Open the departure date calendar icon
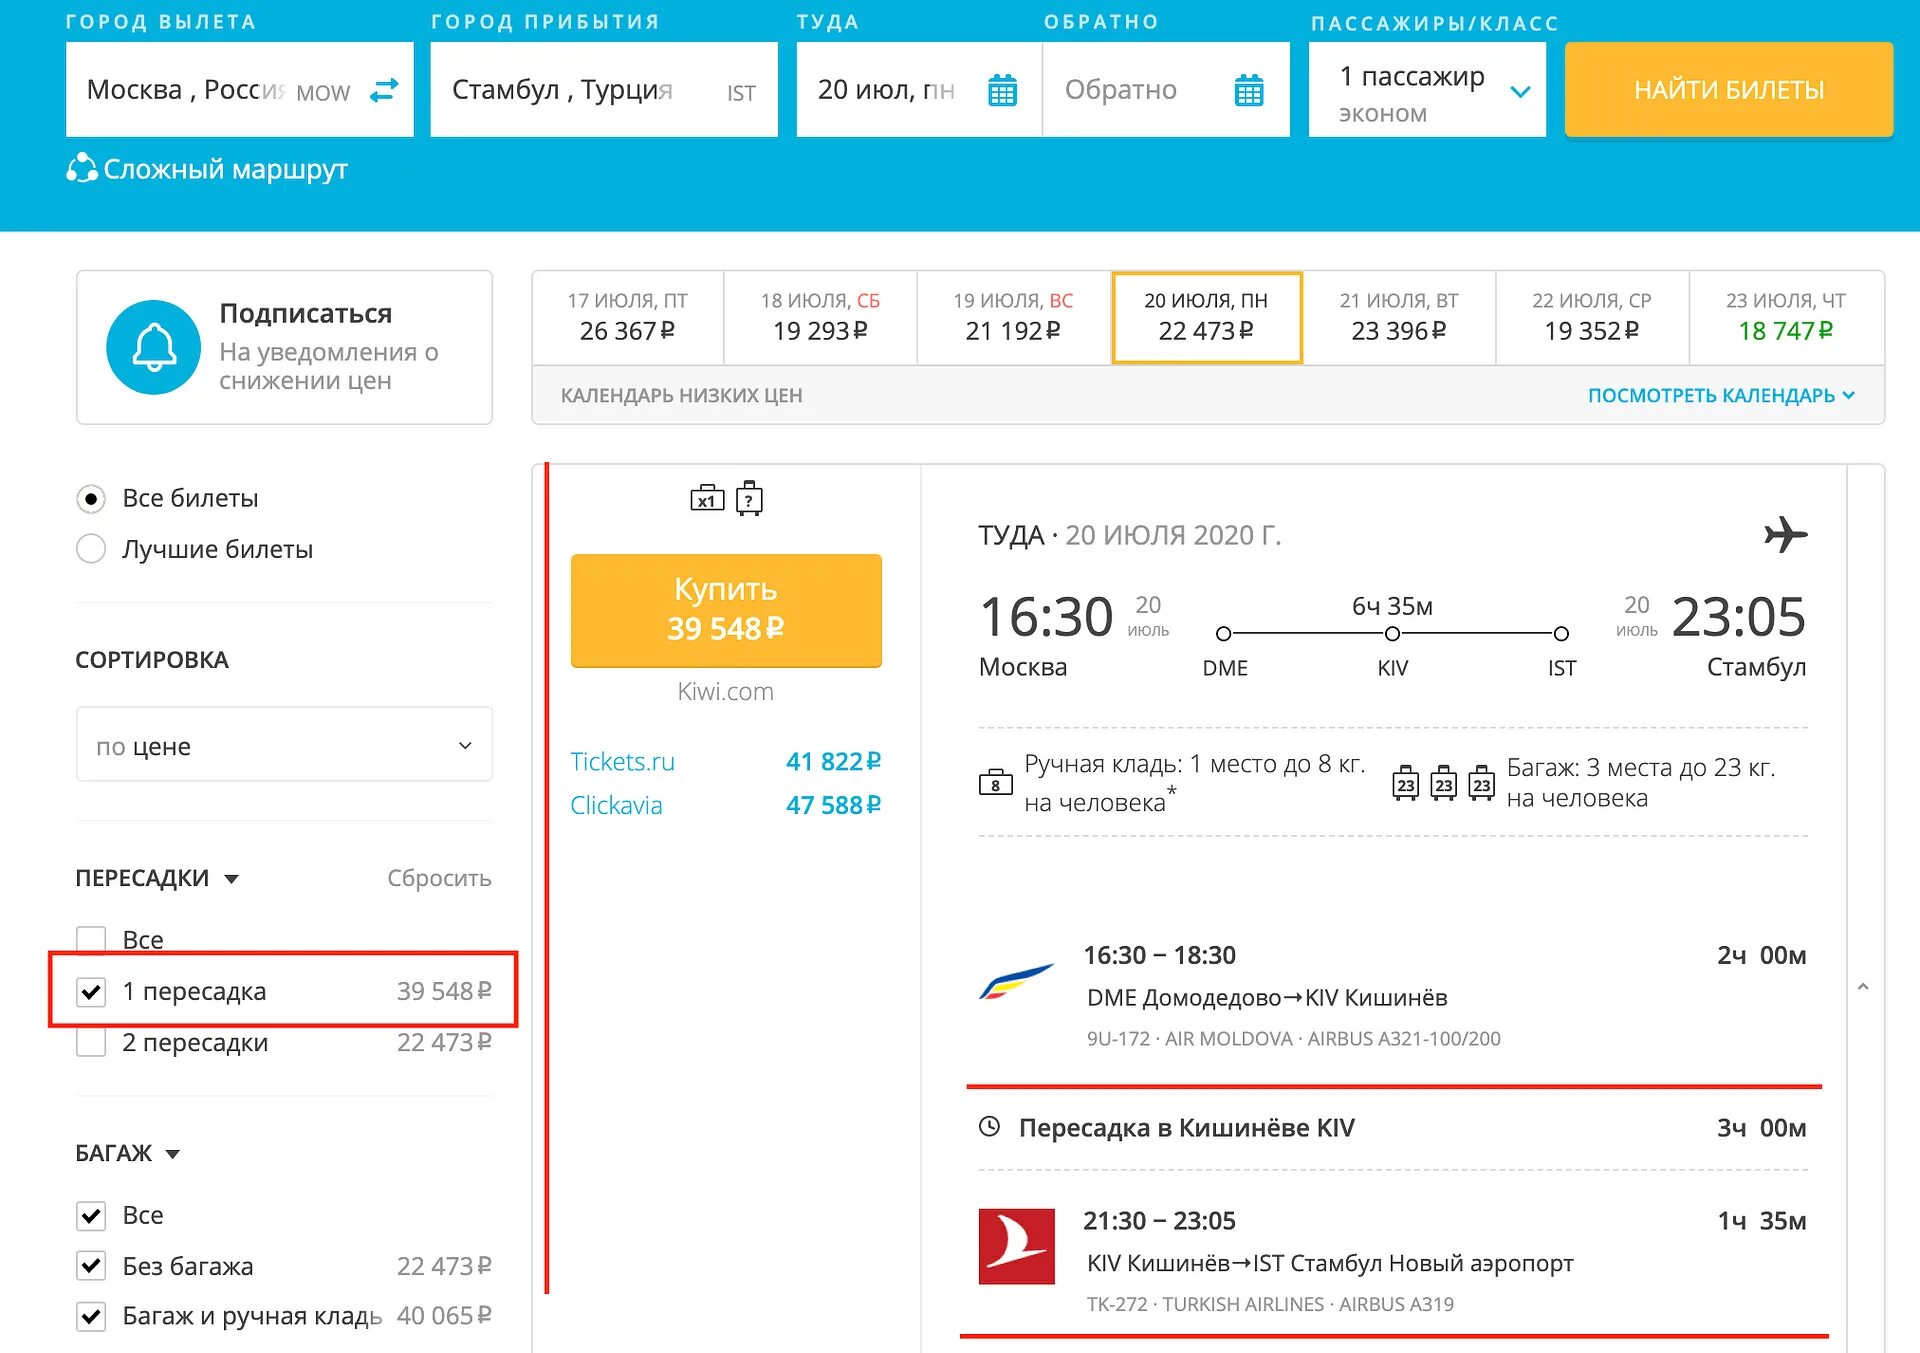The width and height of the screenshot is (1920, 1353). (x=1002, y=91)
